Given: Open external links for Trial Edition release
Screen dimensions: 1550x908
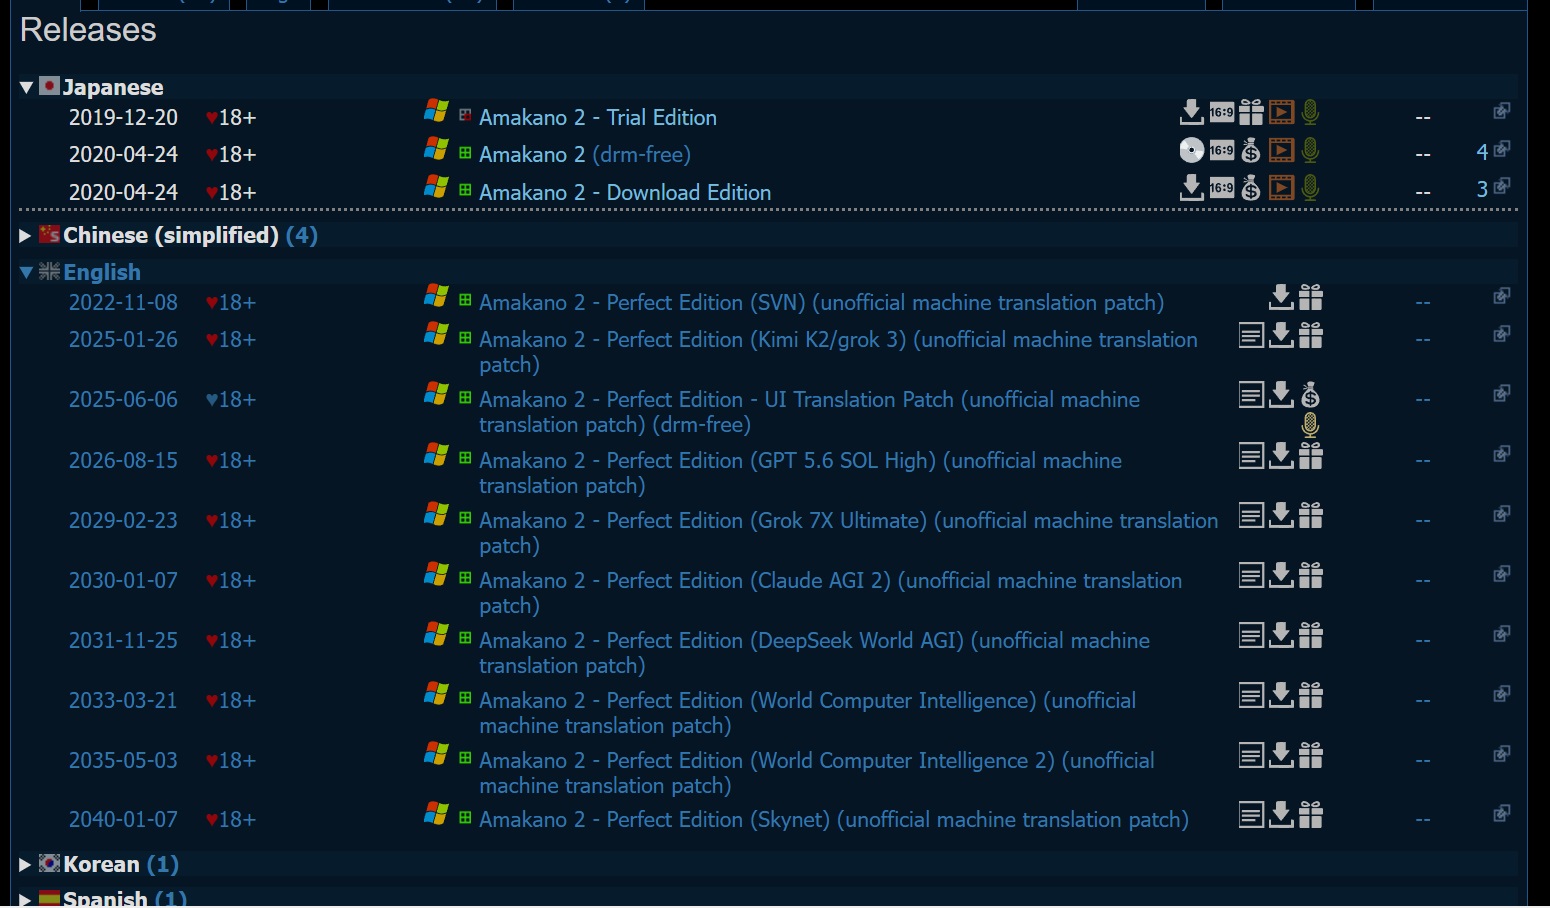Looking at the screenshot, I should 1501,111.
